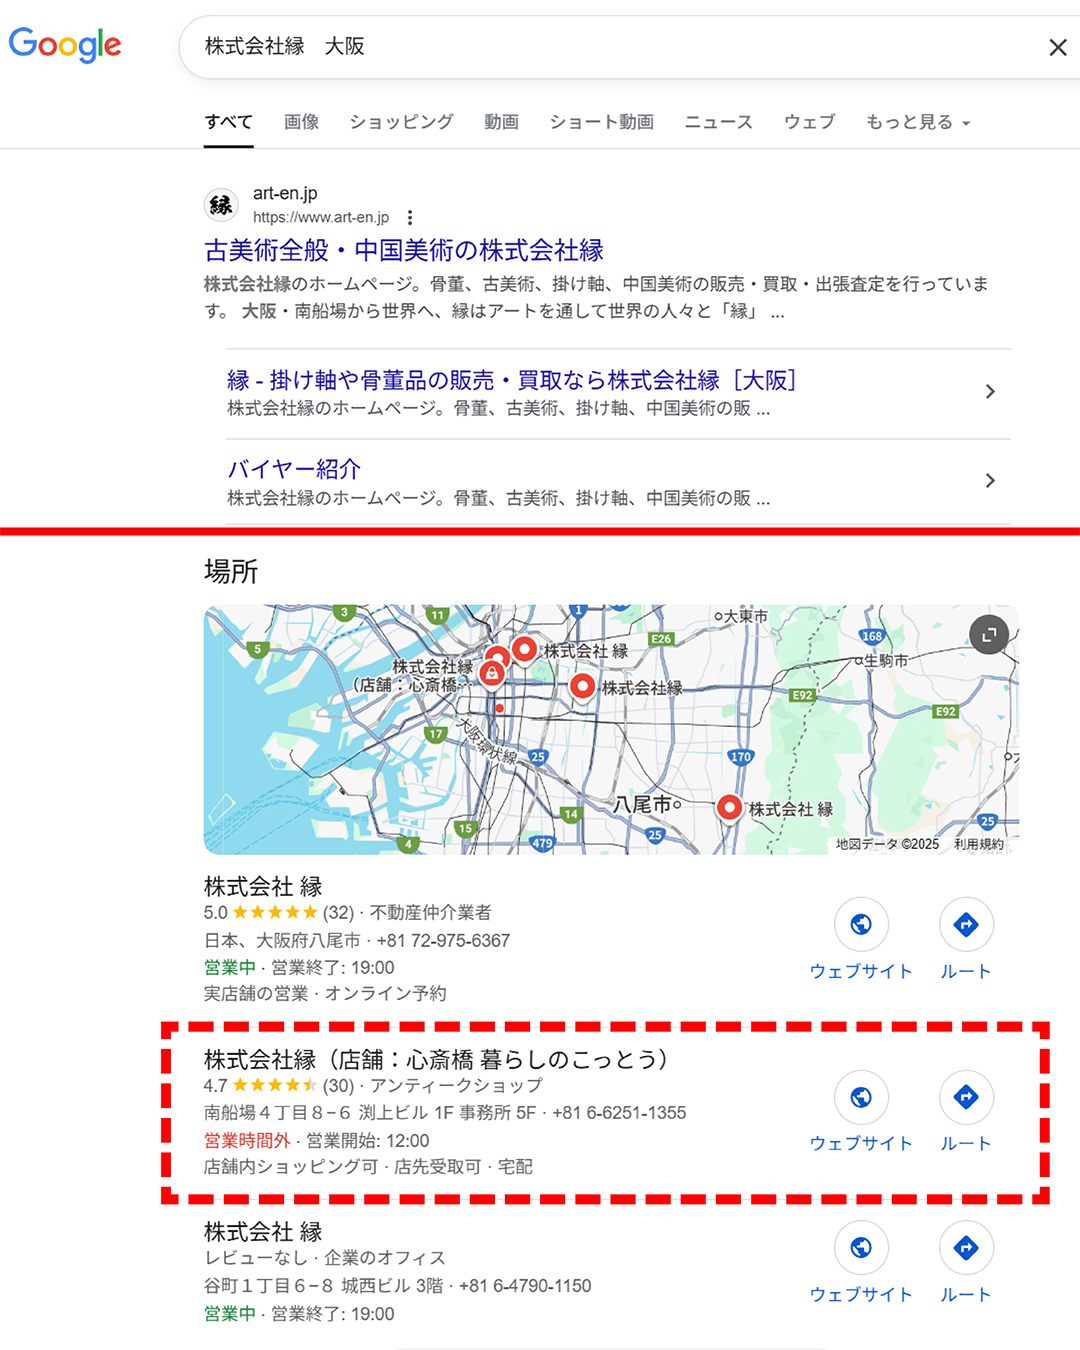Select the すべて tab
This screenshot has width=1080, height=1350.
pyautogui.click(x=228, y=122)
